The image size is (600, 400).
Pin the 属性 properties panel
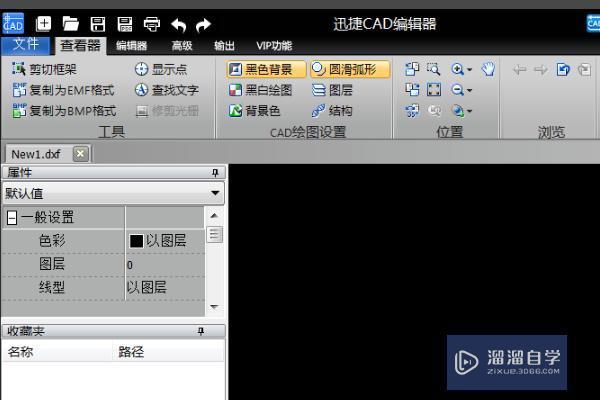click(215, 173)
